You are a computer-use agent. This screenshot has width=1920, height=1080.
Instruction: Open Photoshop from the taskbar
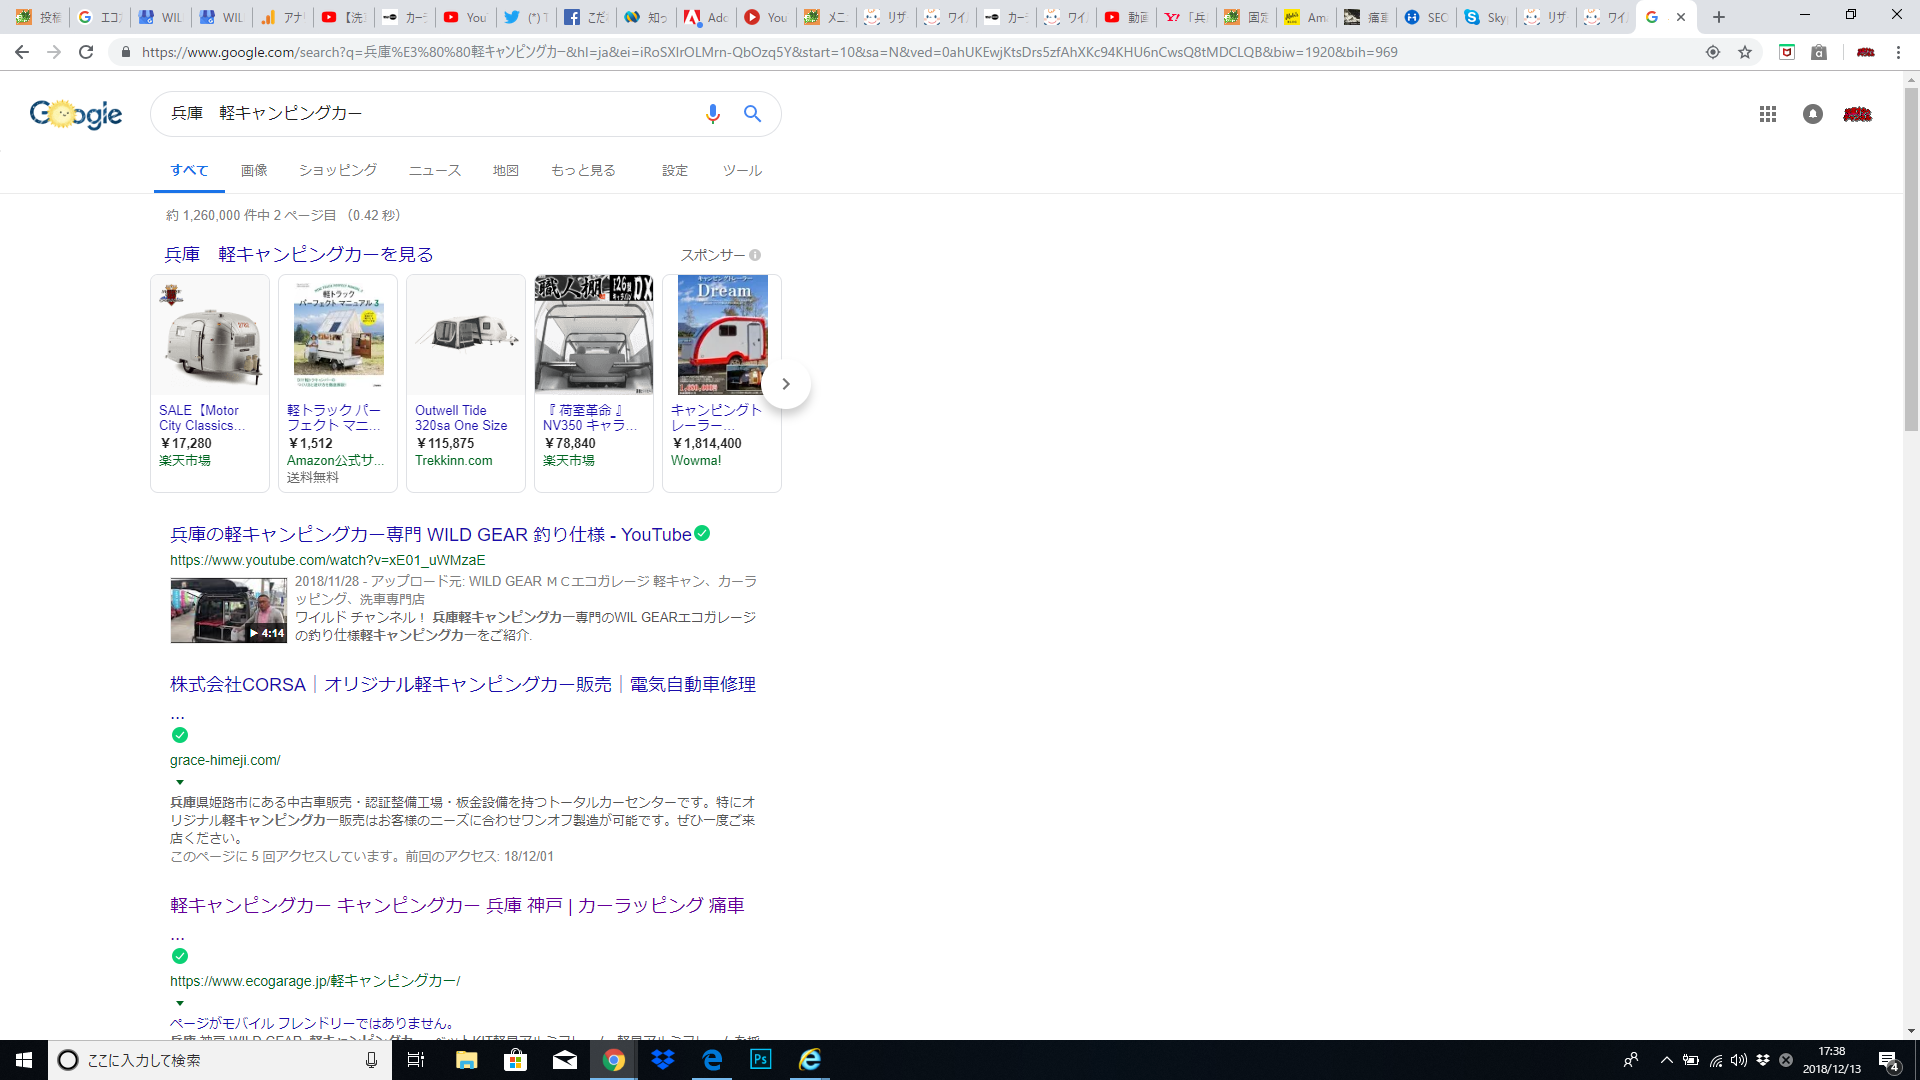pyautogui.click(x=760, y=1060)
